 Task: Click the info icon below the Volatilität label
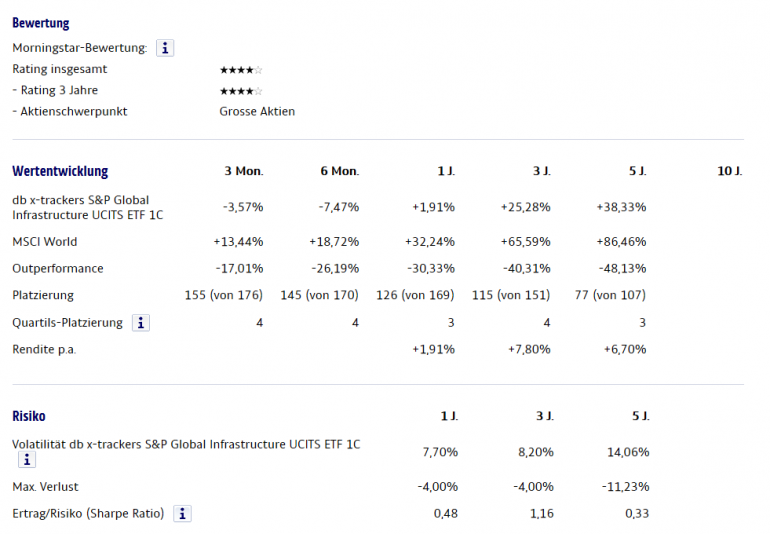pyautogui.click(x=26, y=460)
